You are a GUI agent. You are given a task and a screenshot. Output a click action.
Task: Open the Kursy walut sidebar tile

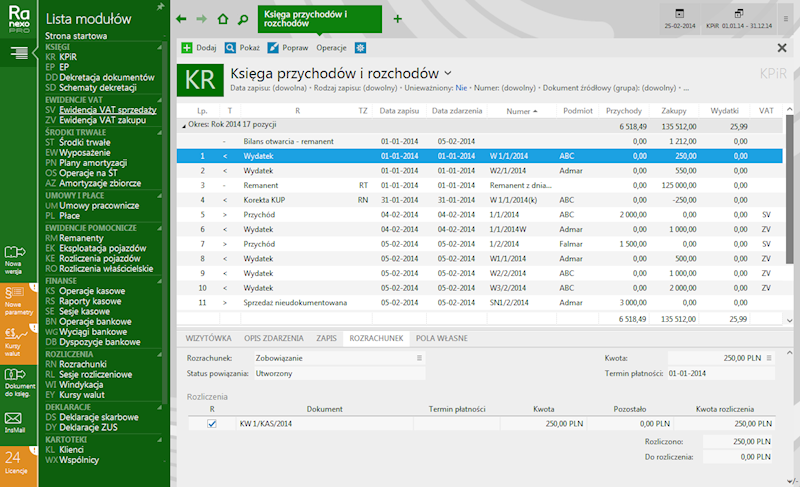[19, 340]
